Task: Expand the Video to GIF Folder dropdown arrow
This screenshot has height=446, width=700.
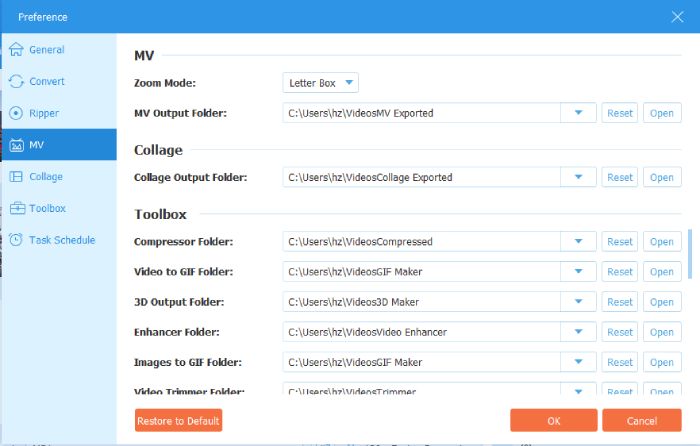Action: [578, 271]
